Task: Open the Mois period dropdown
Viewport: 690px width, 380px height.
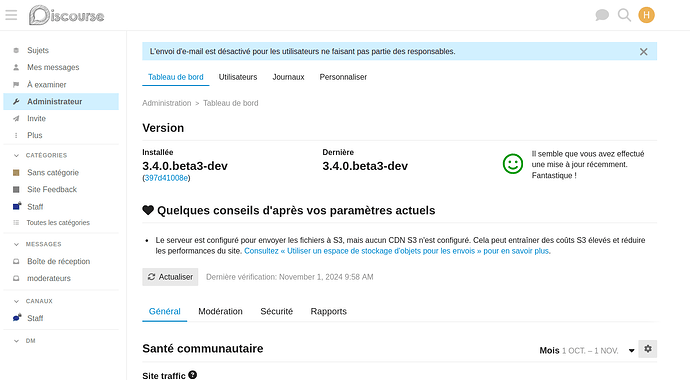Action: pyautogui.click(x=587, y=351)
